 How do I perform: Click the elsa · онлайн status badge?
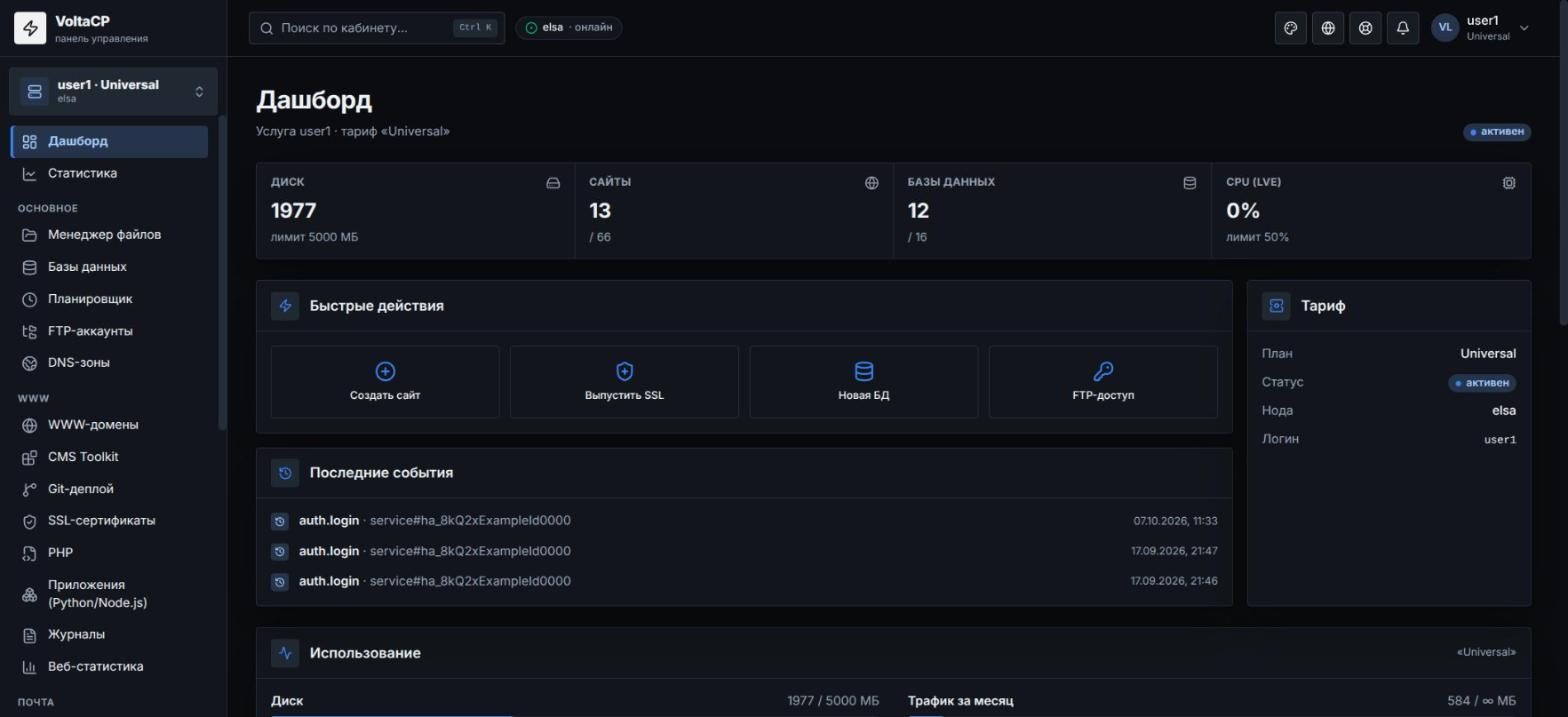pyautogui.click(x=569, y=28)
